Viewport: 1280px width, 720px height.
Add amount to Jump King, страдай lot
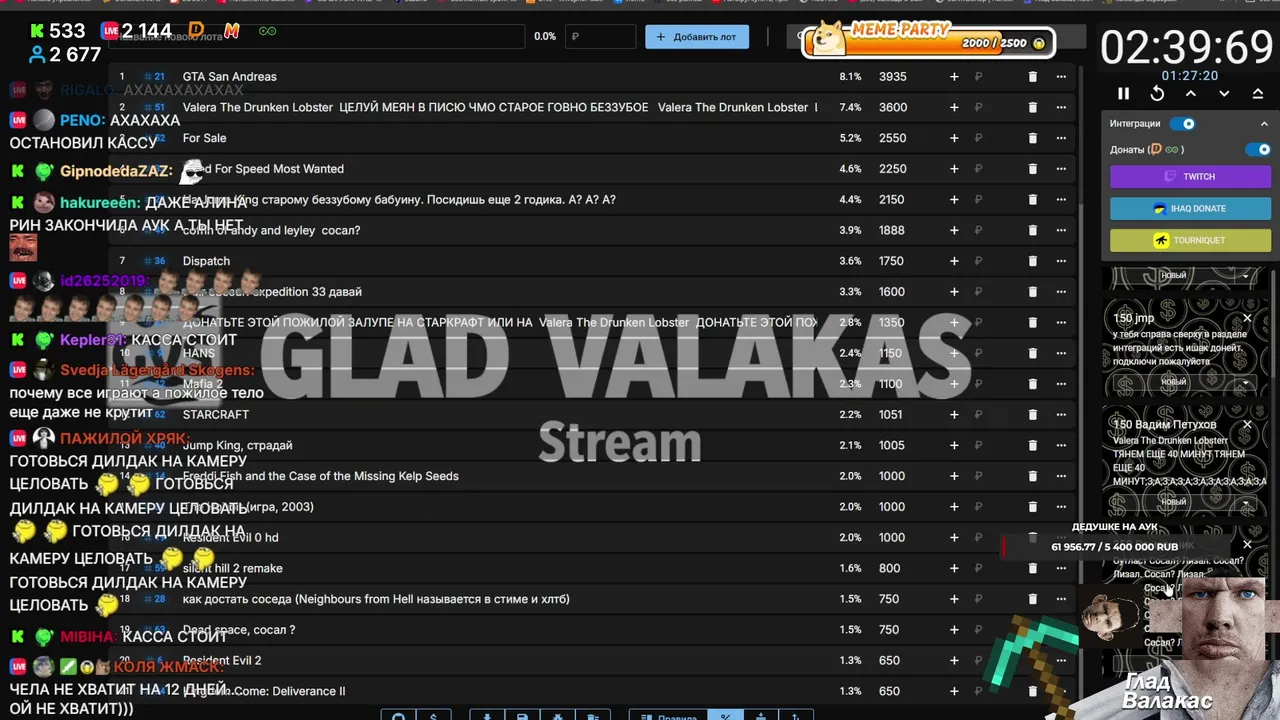pyautogui.click(x=954, y=445)
